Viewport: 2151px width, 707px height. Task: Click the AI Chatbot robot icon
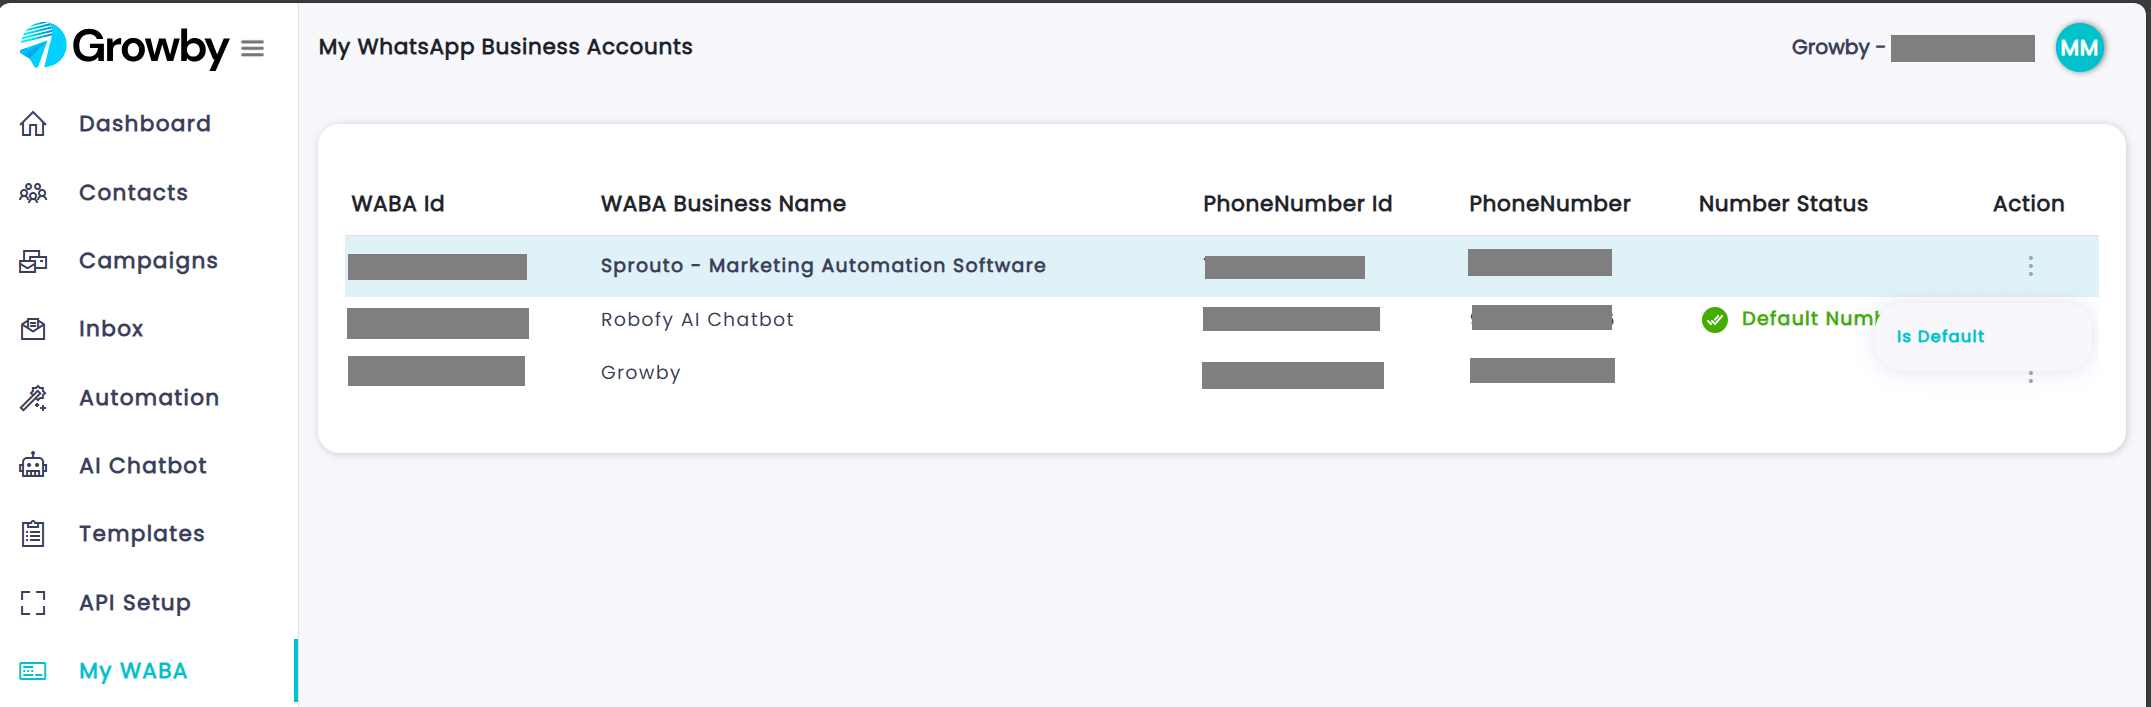click(x=33, y=466)
